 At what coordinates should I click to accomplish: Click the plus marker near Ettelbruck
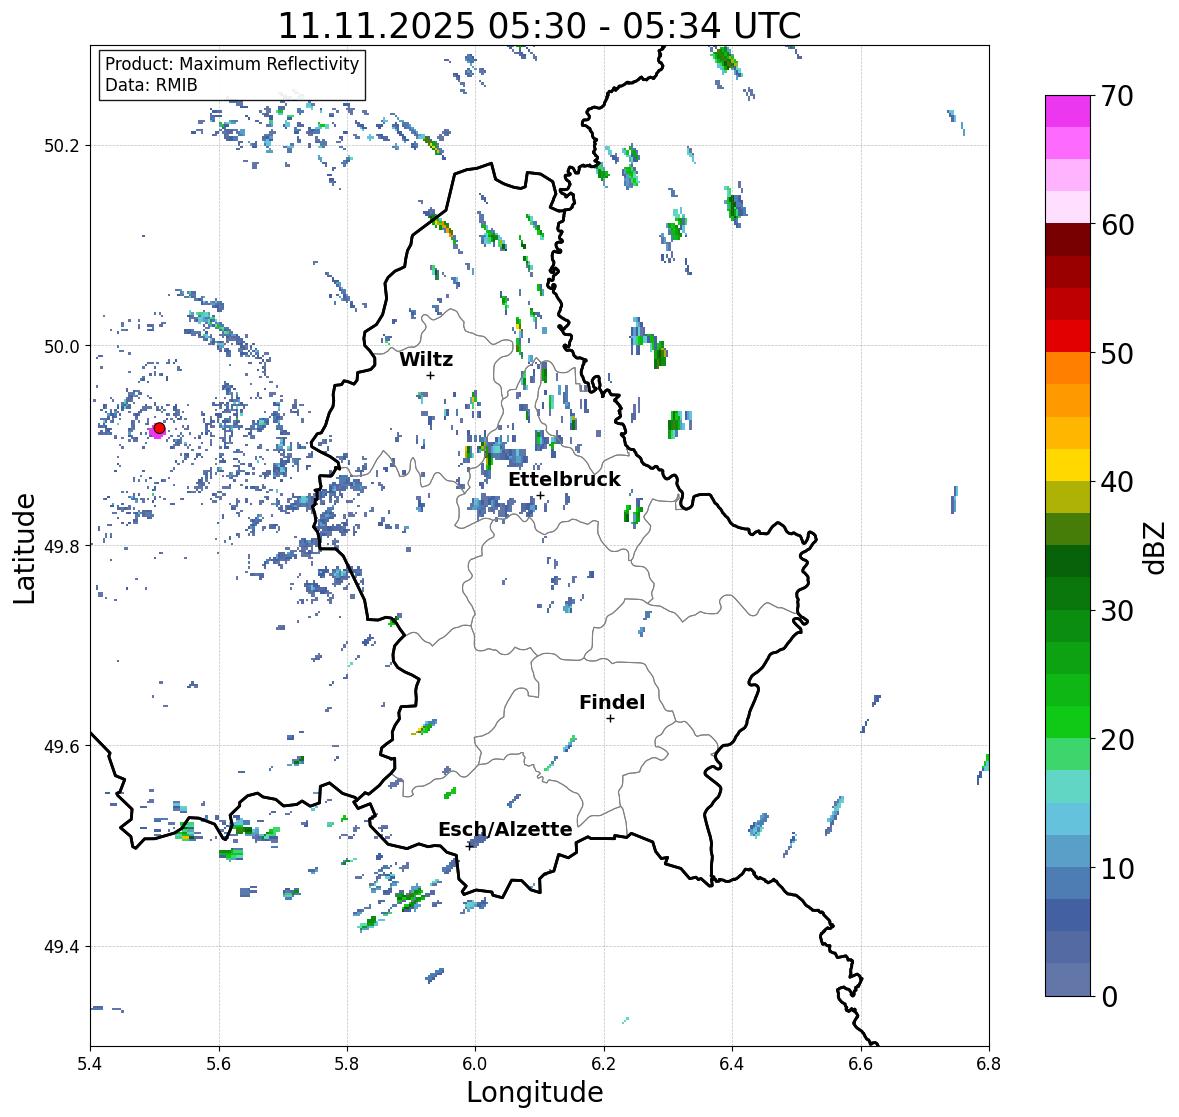click(540, 495)
